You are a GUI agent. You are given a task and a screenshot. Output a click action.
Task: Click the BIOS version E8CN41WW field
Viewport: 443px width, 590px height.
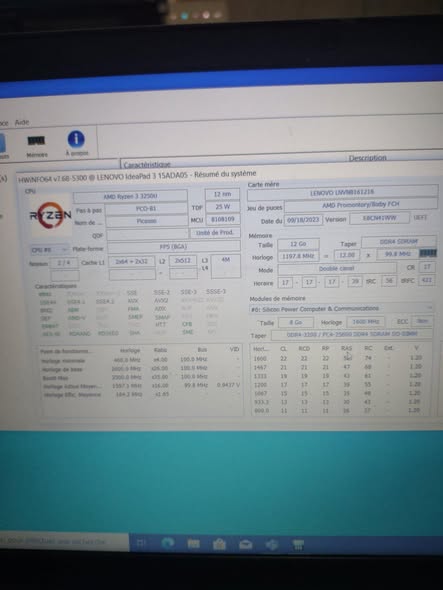pos(379,218)
